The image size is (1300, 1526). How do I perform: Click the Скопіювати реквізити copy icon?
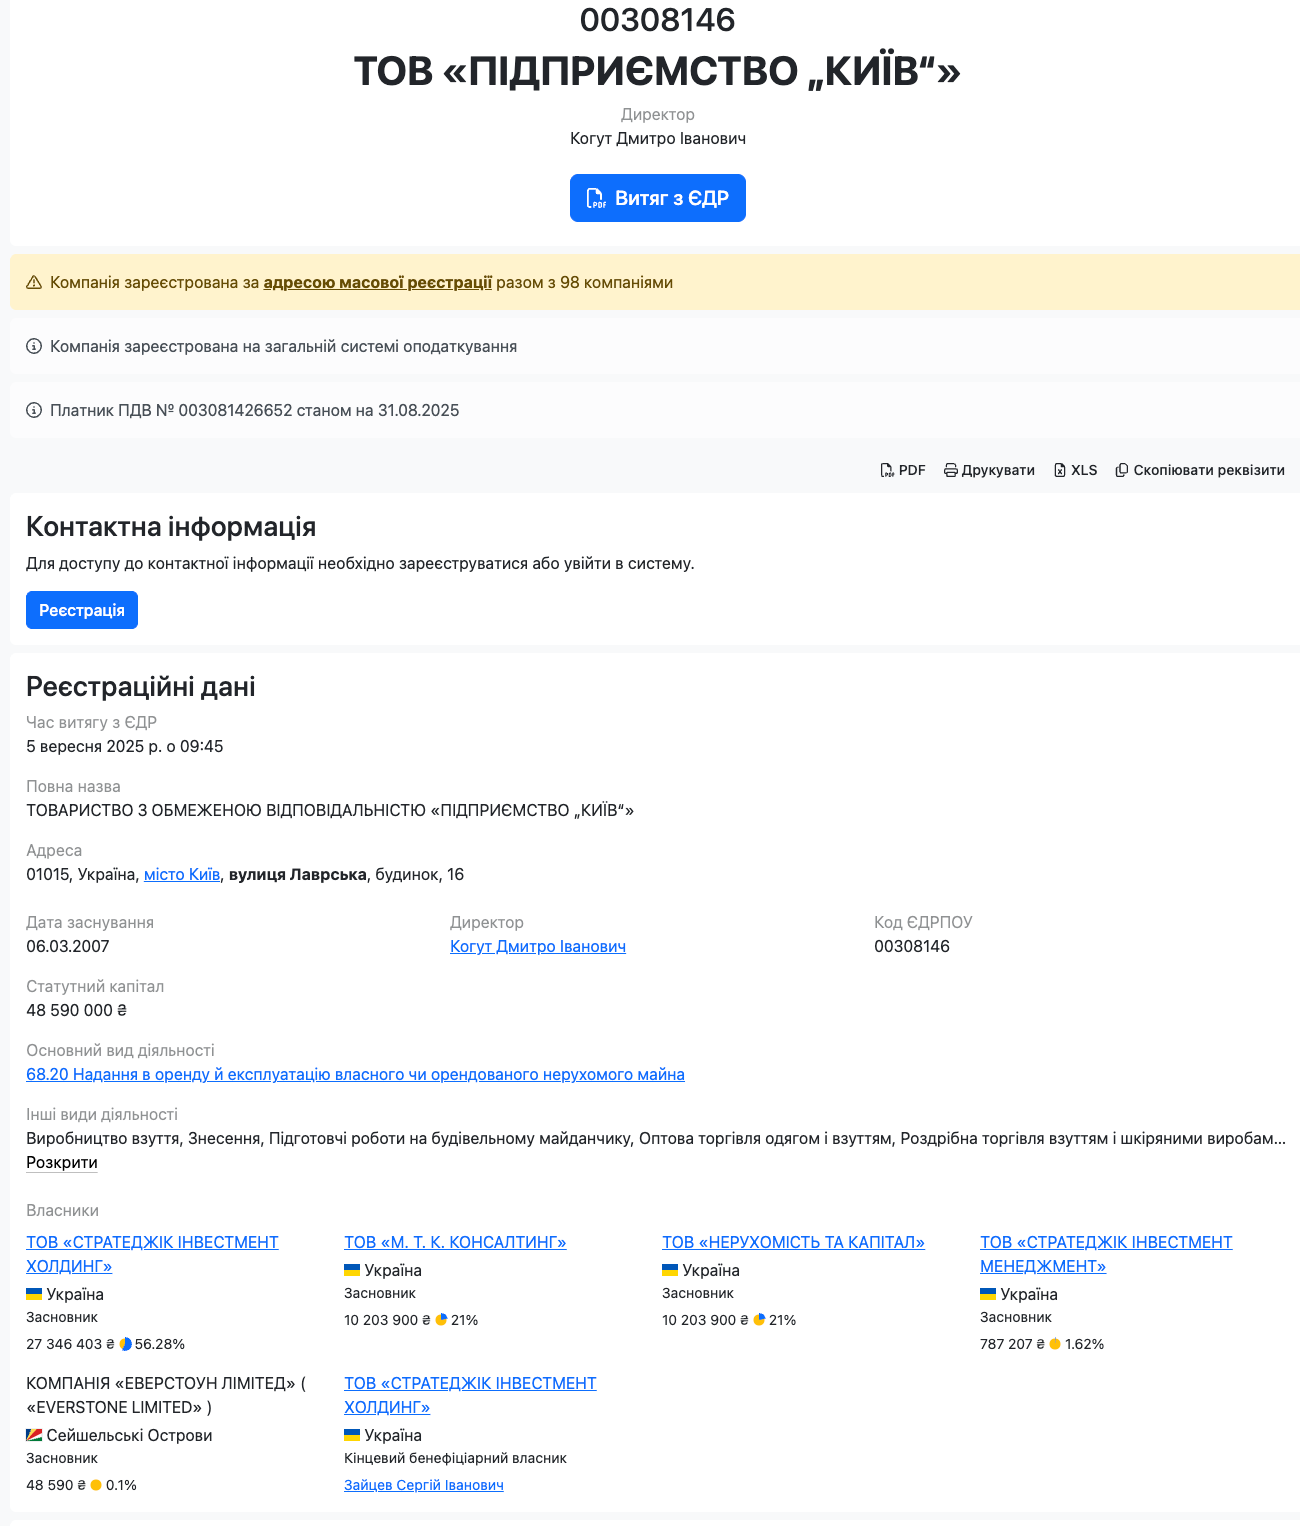coord(1122,469)
